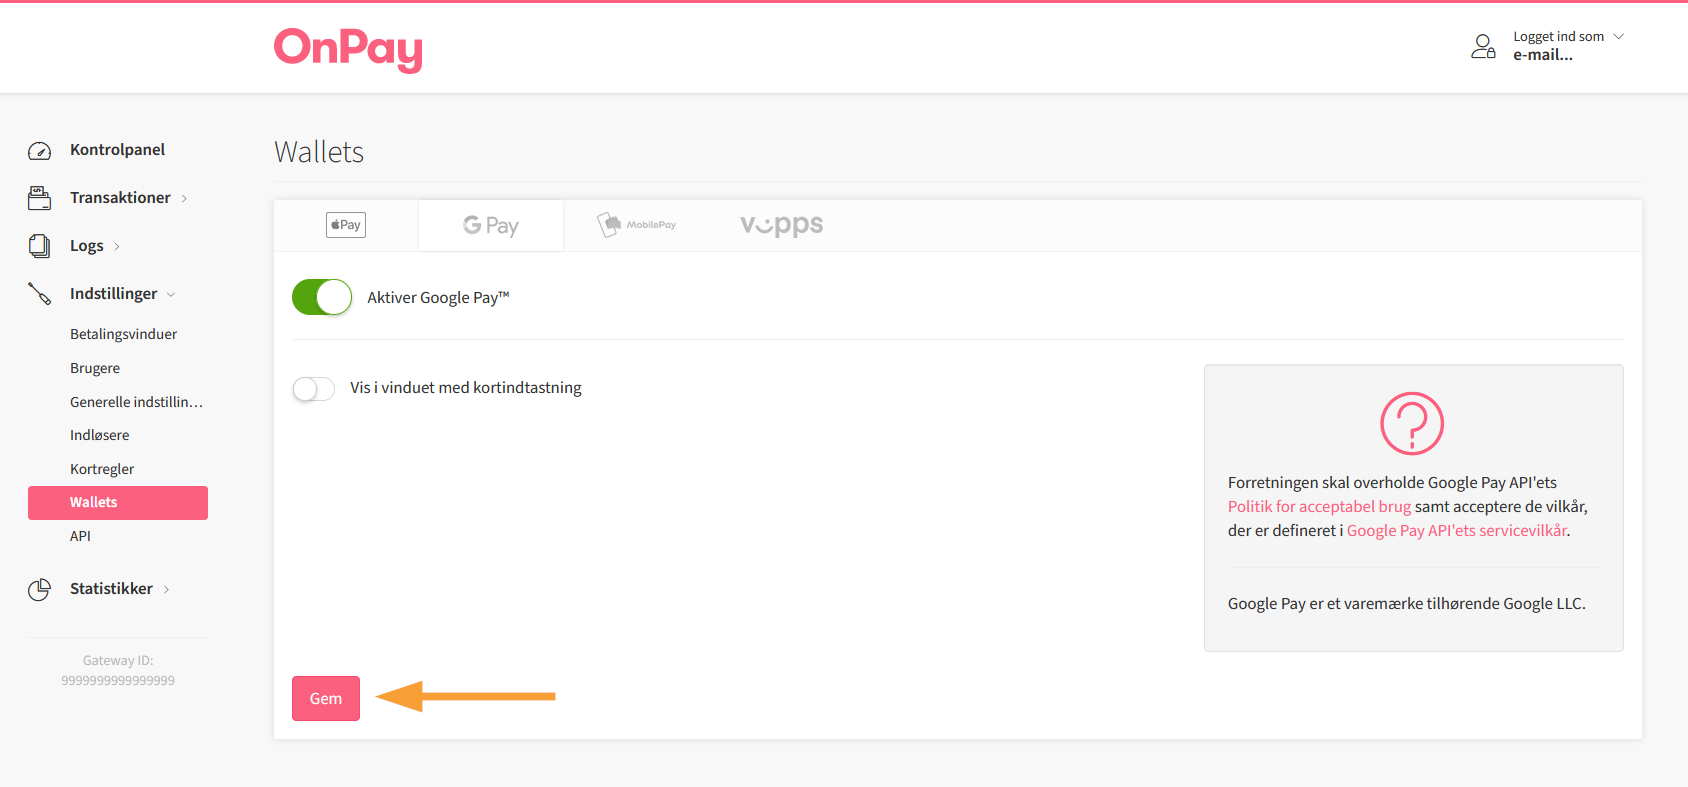Click the Statistikker label
Screen dimensions: 1688x787
pos(111,589)
